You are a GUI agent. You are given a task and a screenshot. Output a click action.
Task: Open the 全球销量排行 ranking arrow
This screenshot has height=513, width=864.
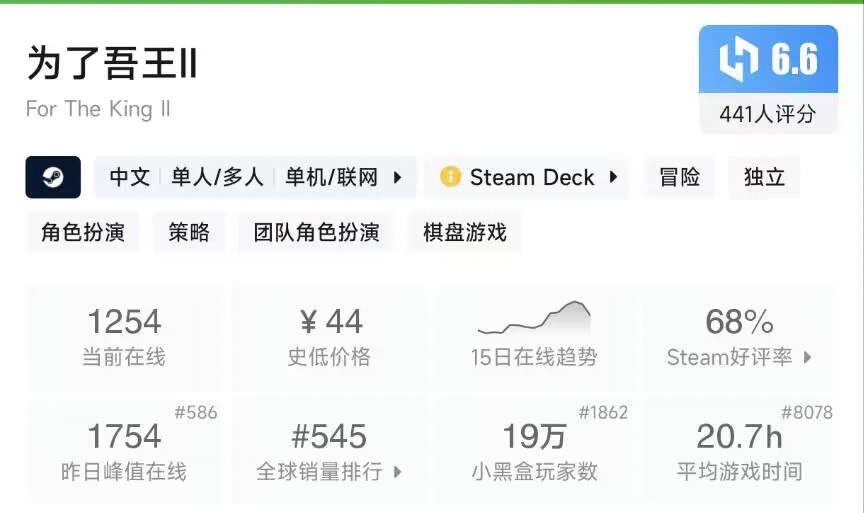(x=397, y=472)
